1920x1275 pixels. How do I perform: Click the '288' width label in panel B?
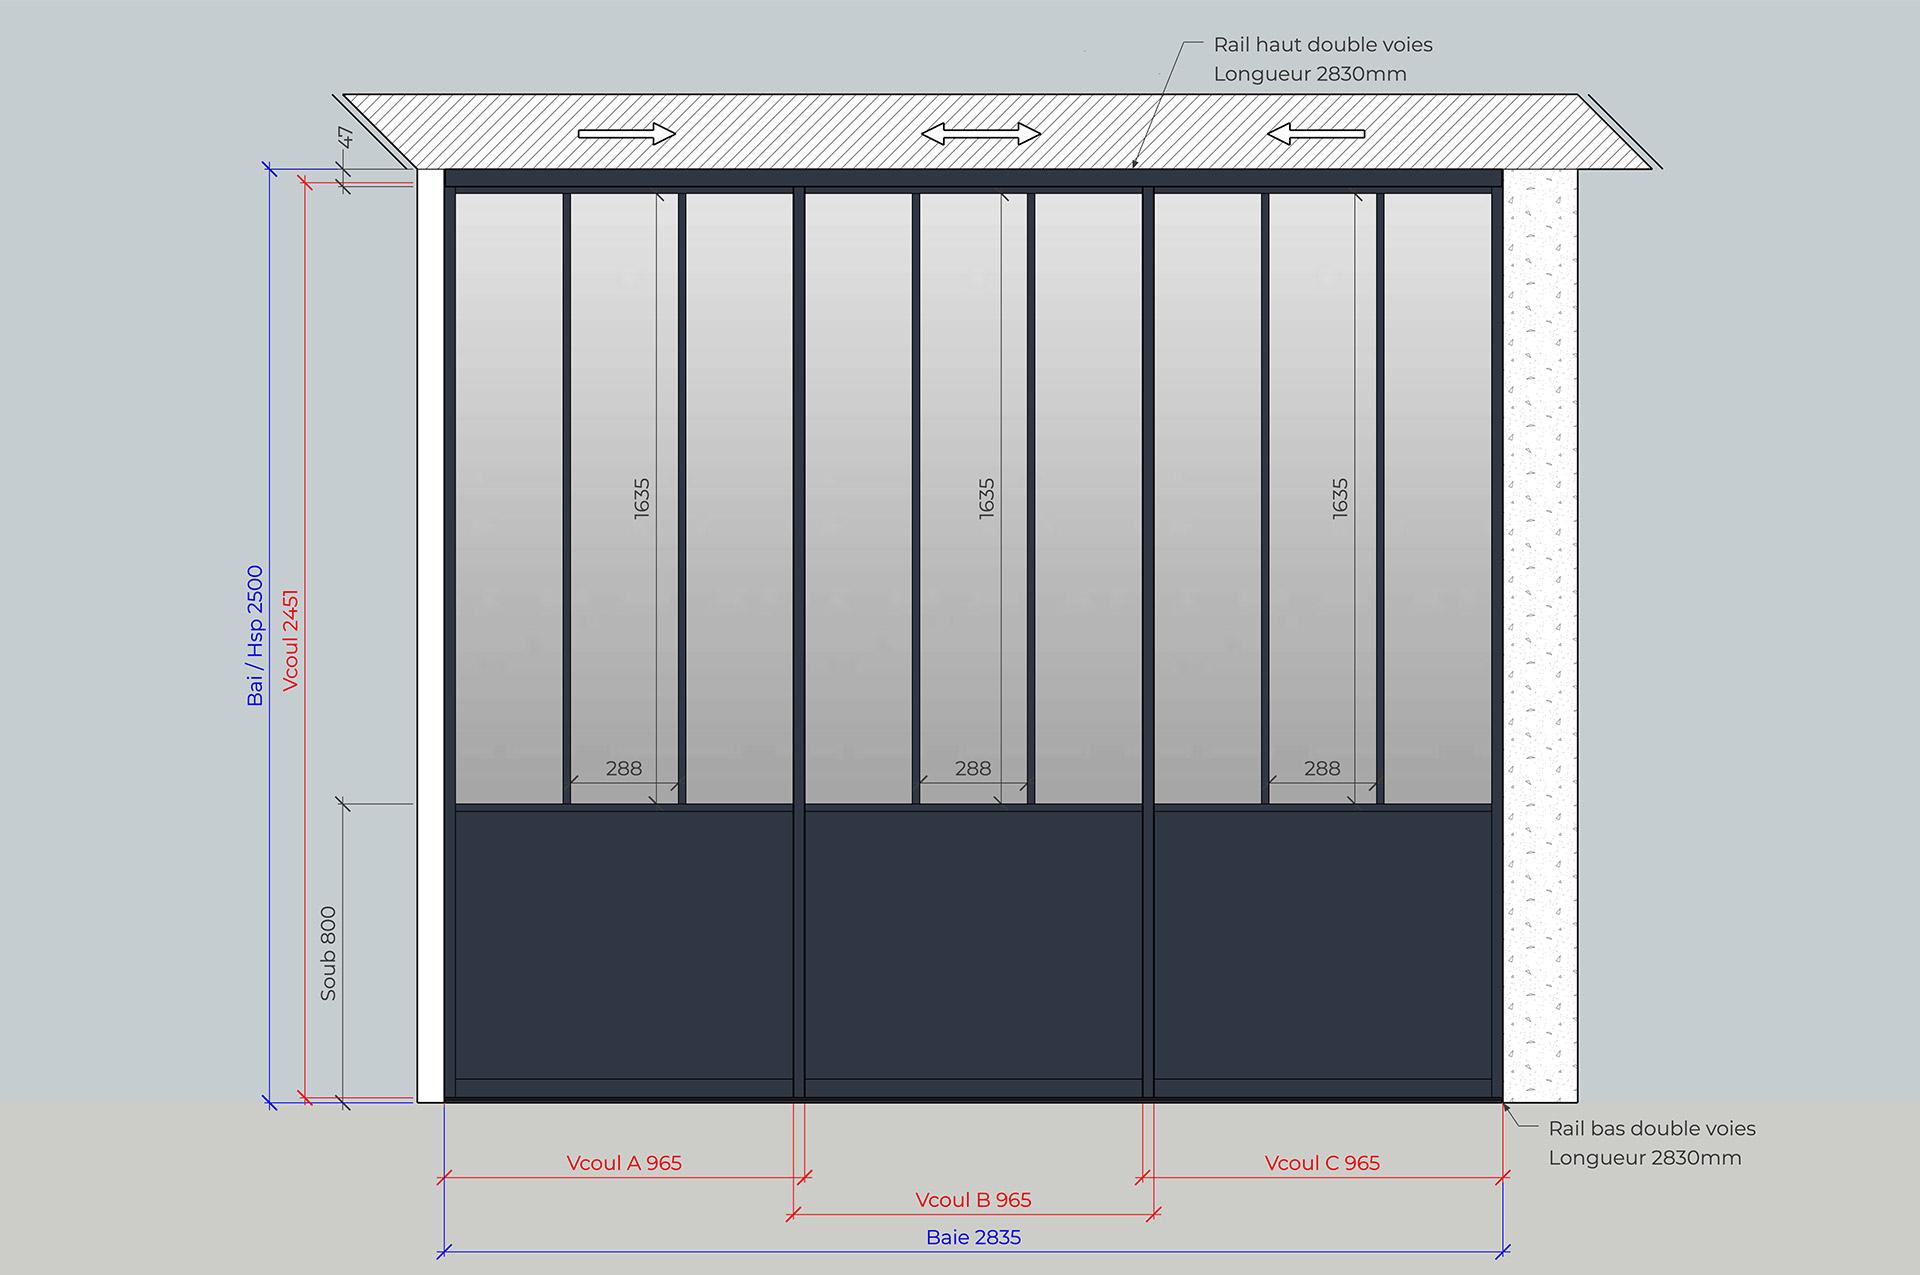(x=973, y=768)
